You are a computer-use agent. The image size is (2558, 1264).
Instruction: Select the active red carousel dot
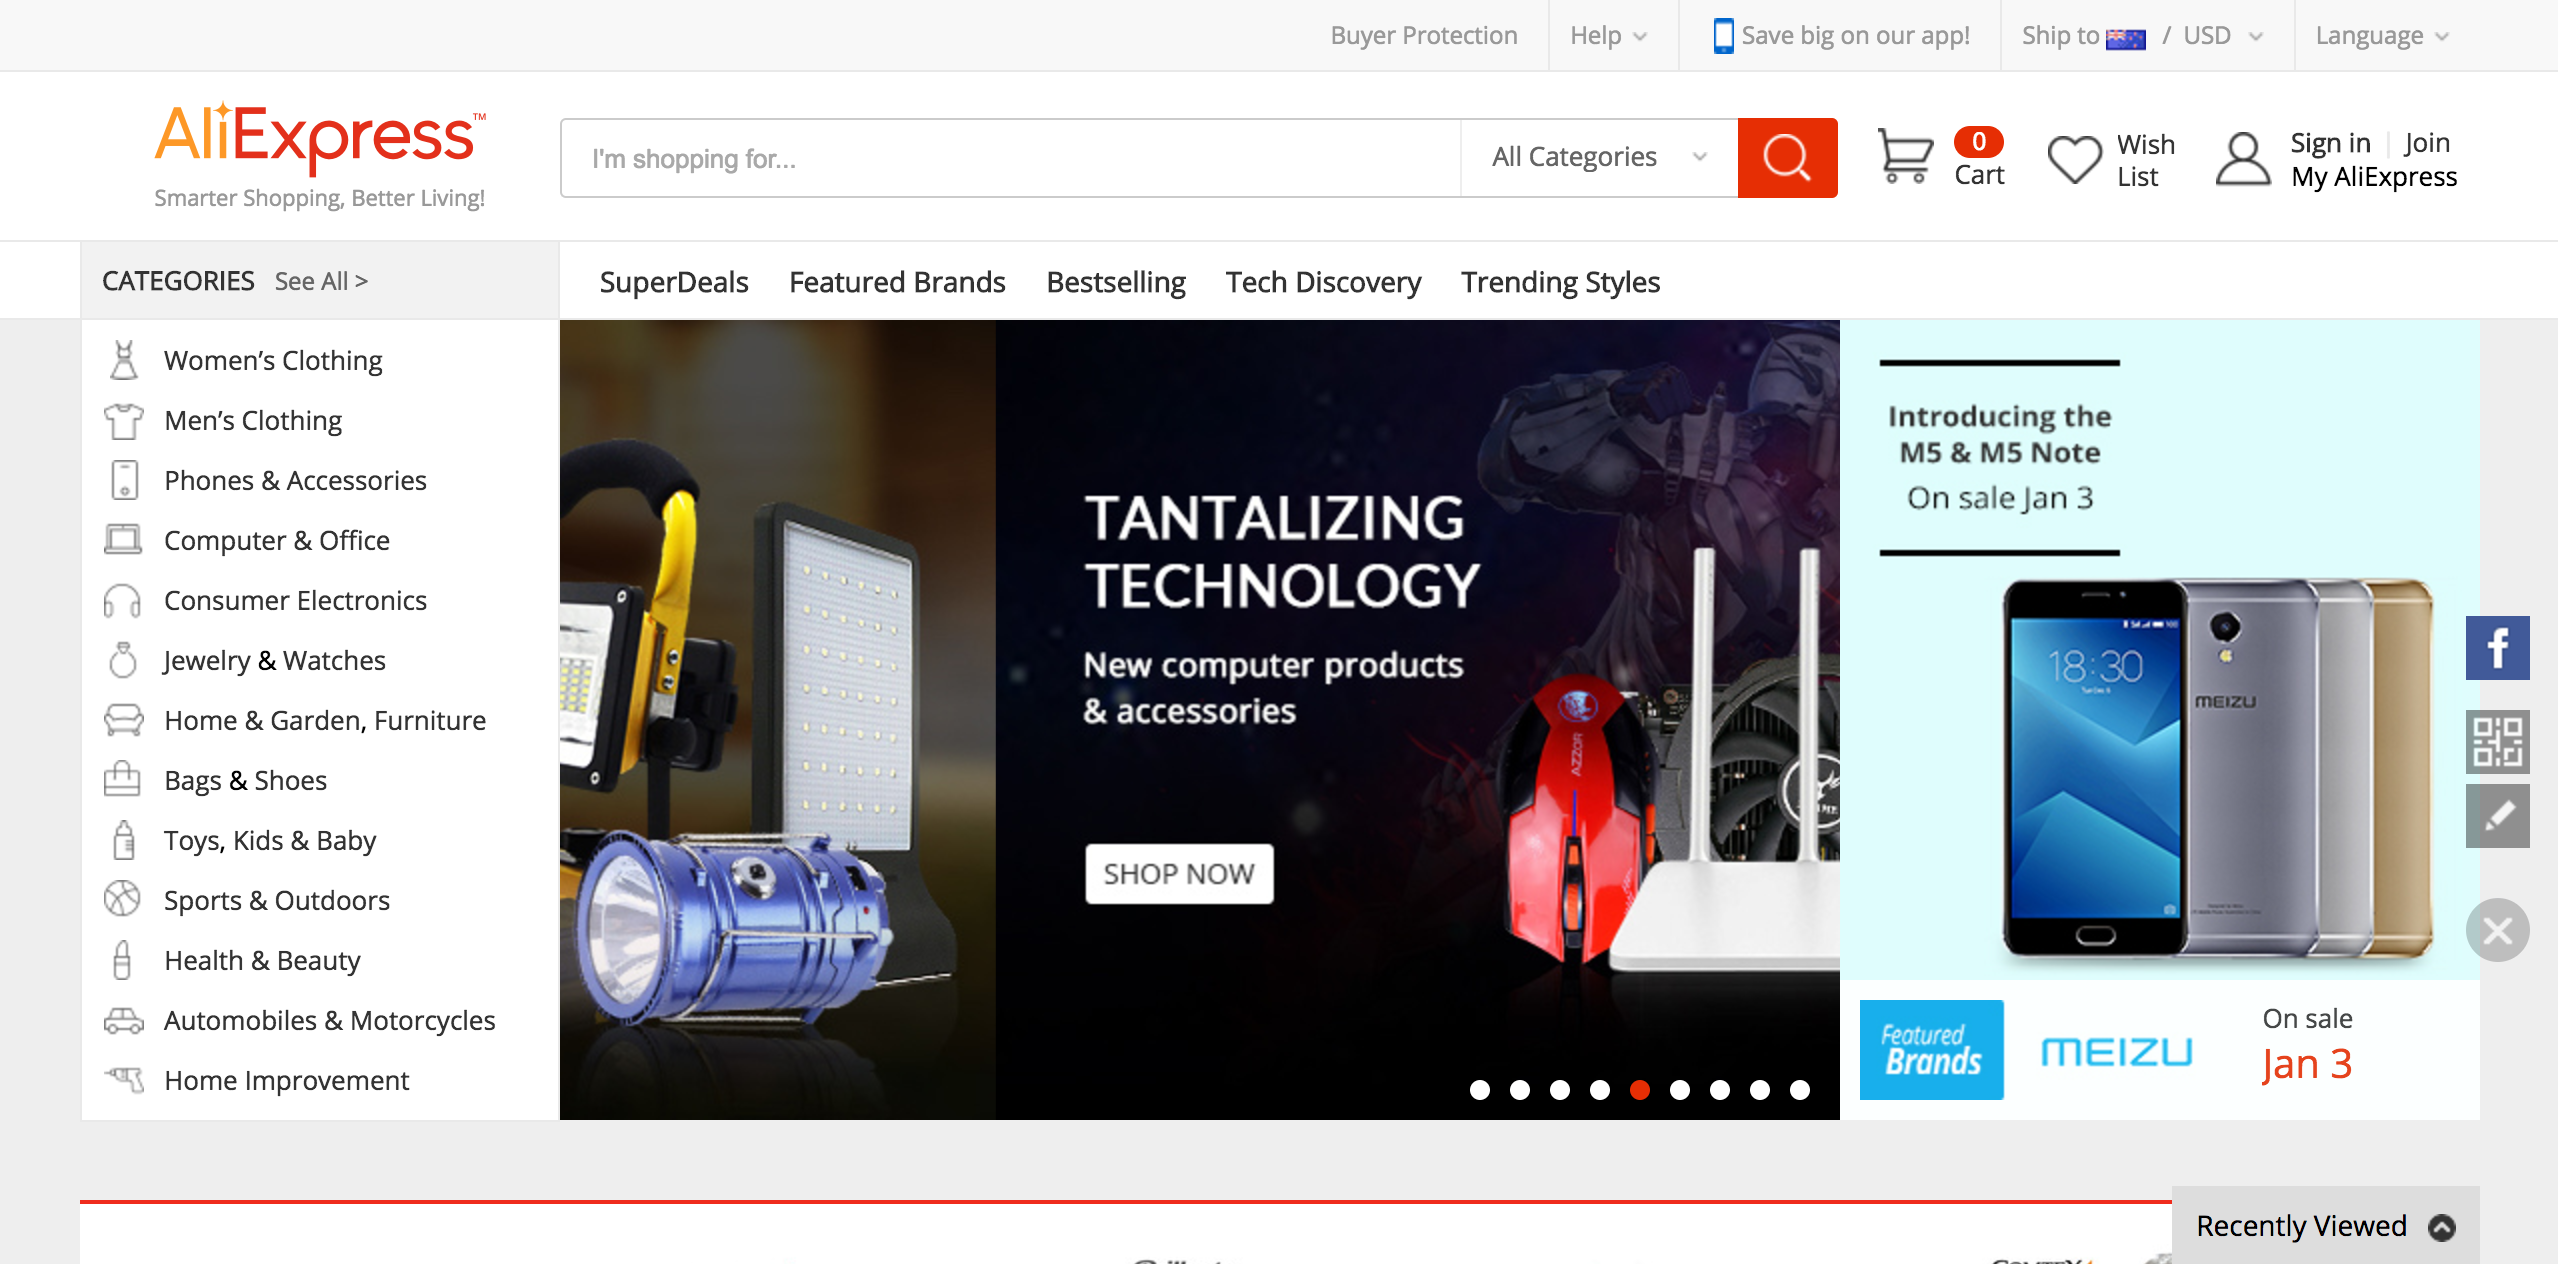[x=1640, y=1090]
